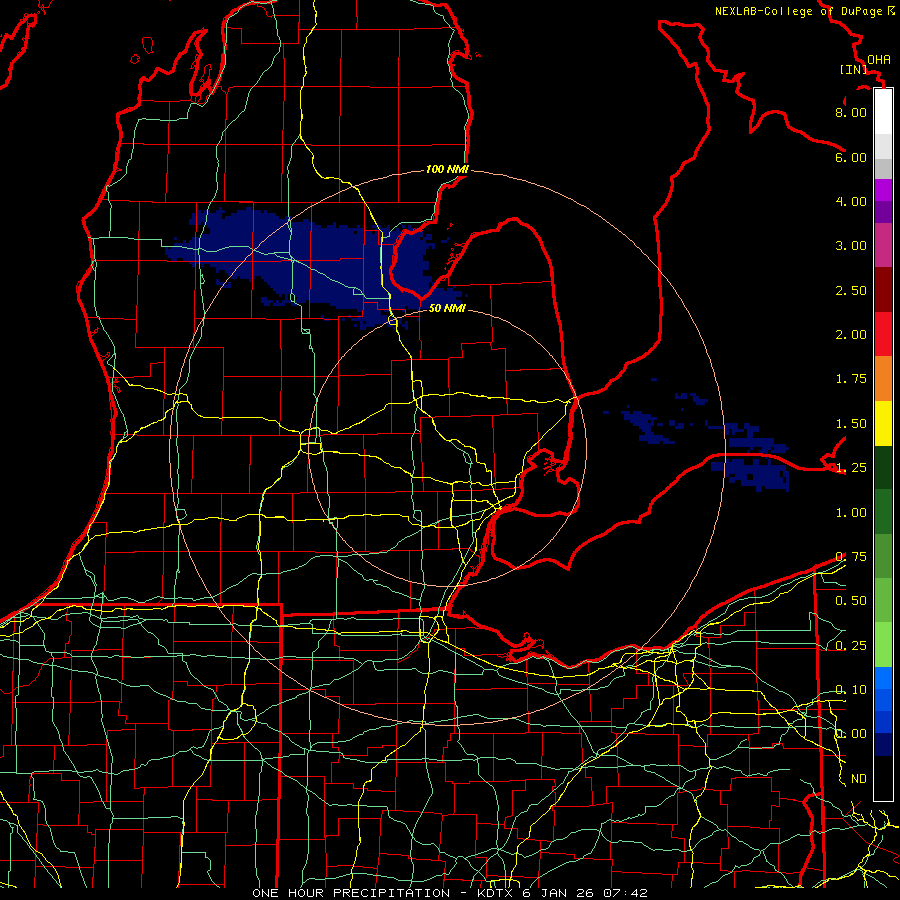
Task: Click the 0.50 legend value
Action: (x=851, y=601)
